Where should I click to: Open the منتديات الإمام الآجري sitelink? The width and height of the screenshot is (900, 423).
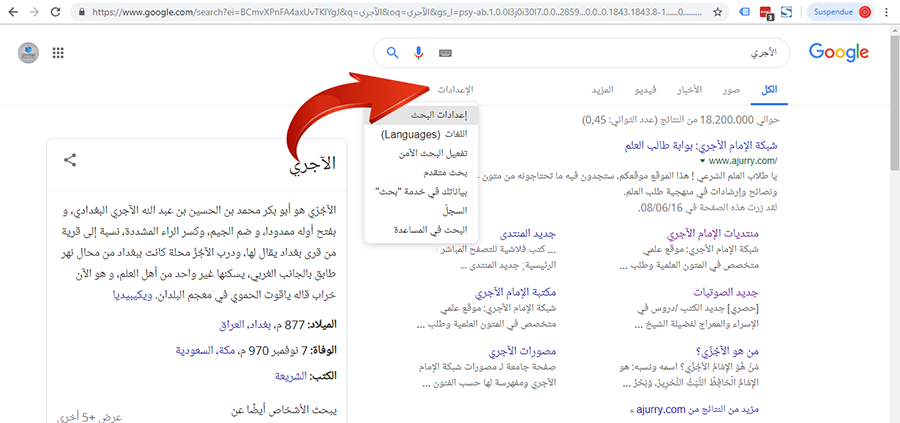713,234
